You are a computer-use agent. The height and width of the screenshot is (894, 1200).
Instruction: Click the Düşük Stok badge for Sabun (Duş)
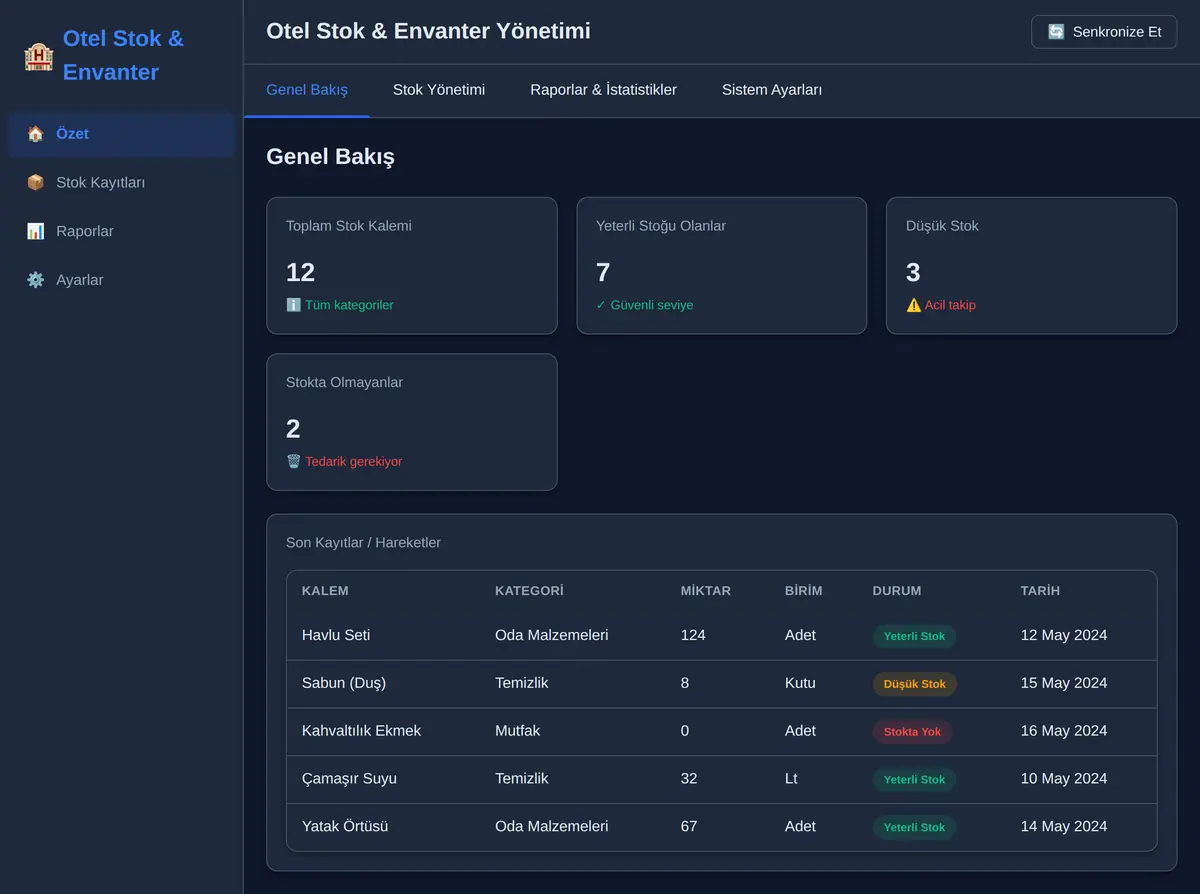click(915, 684)
